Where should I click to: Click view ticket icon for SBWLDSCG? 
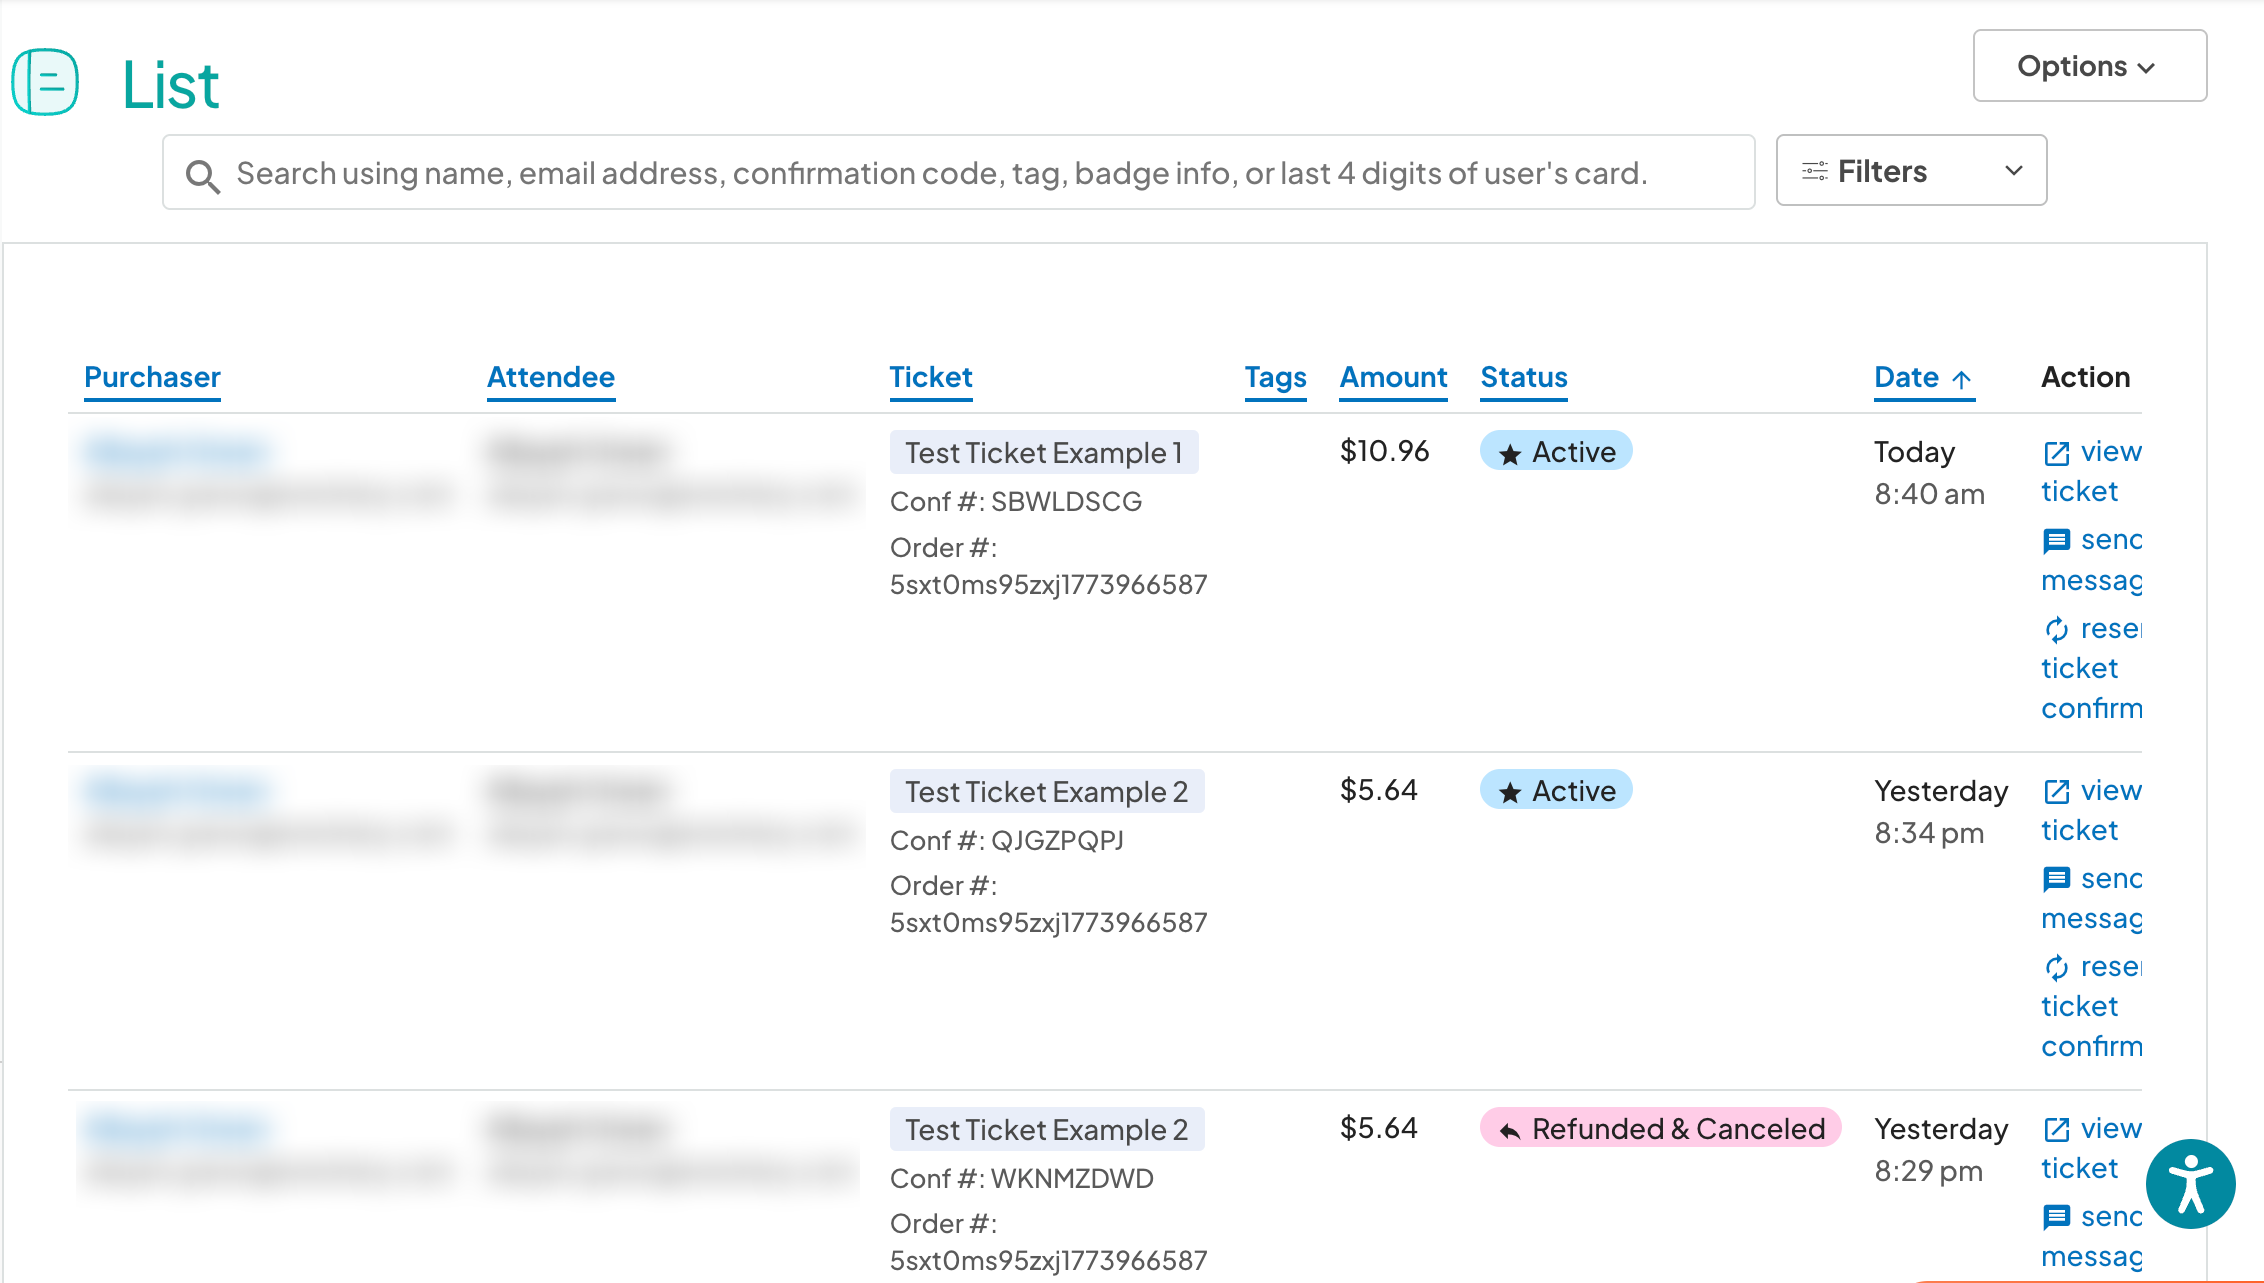[x=2056, y=453]
